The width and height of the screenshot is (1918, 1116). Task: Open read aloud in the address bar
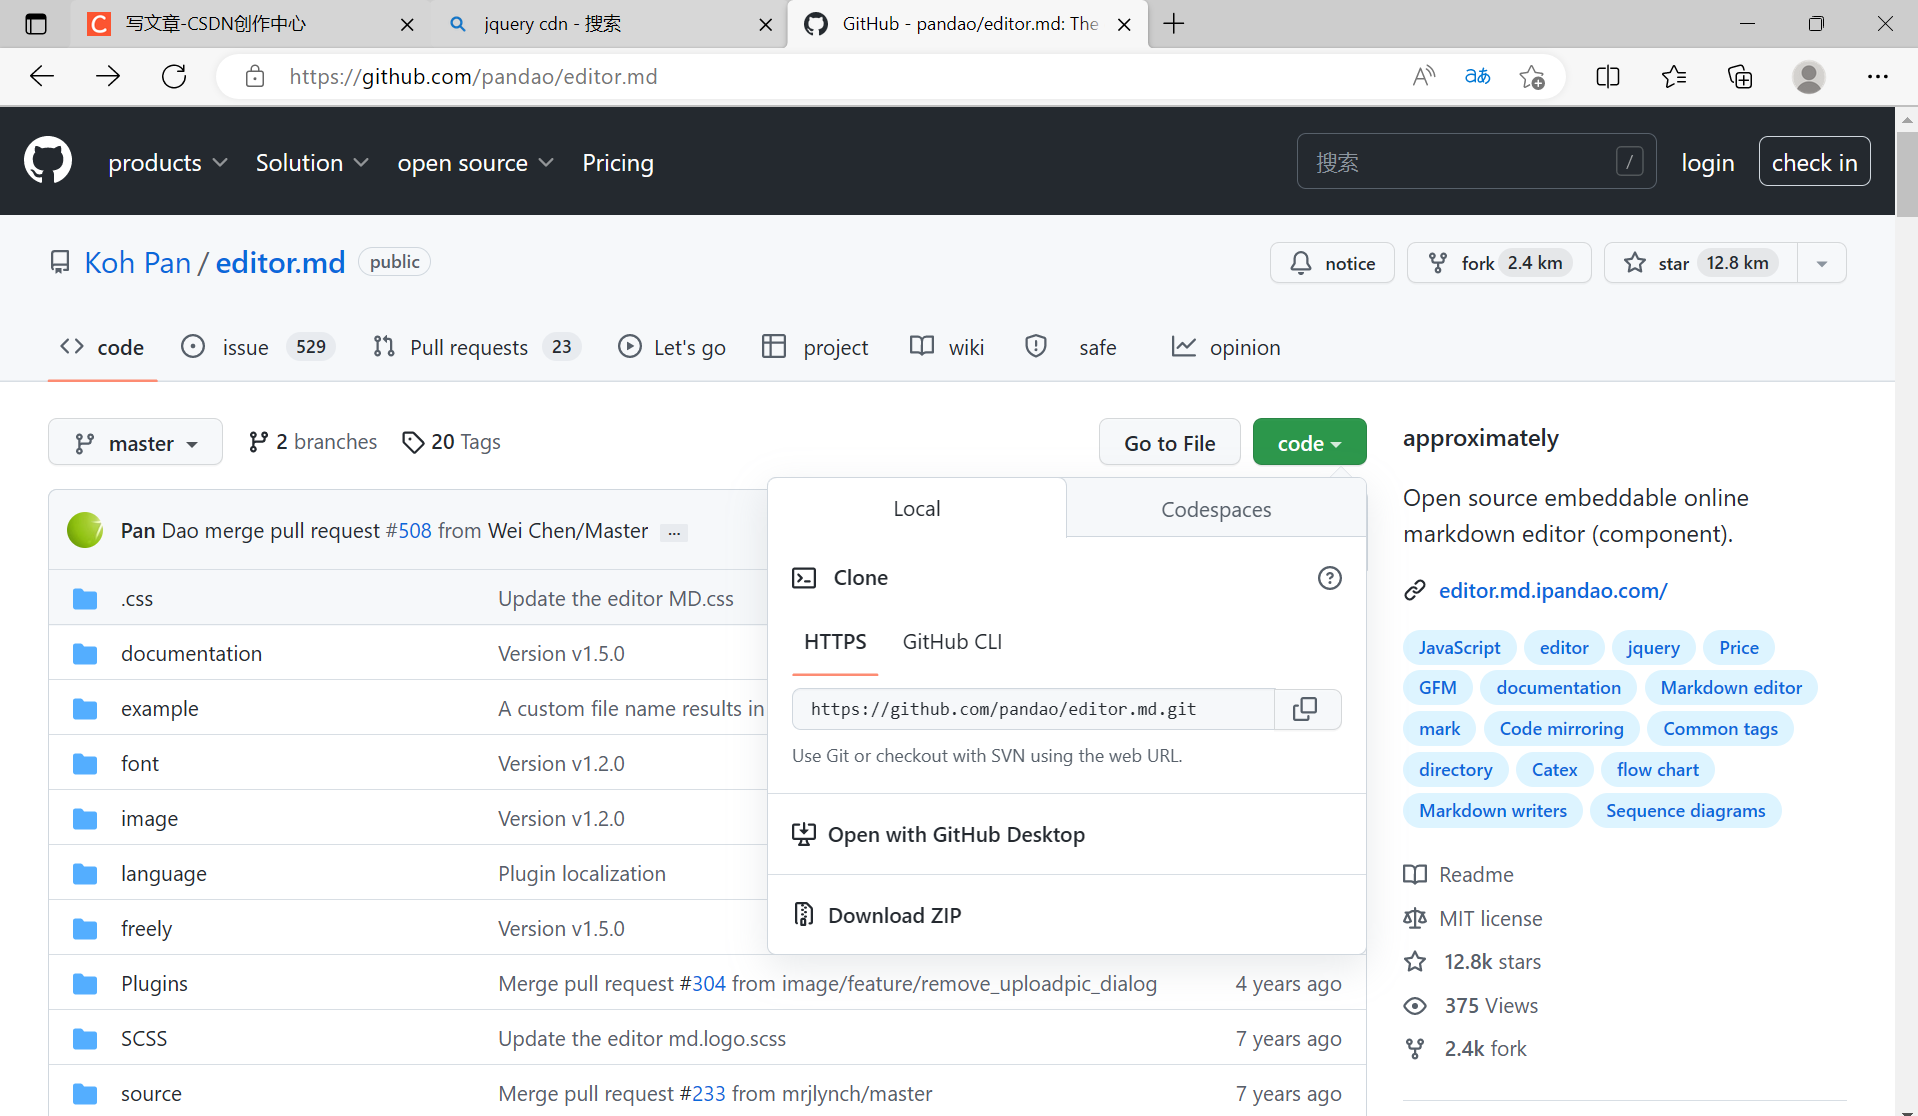pos(1423,77)
